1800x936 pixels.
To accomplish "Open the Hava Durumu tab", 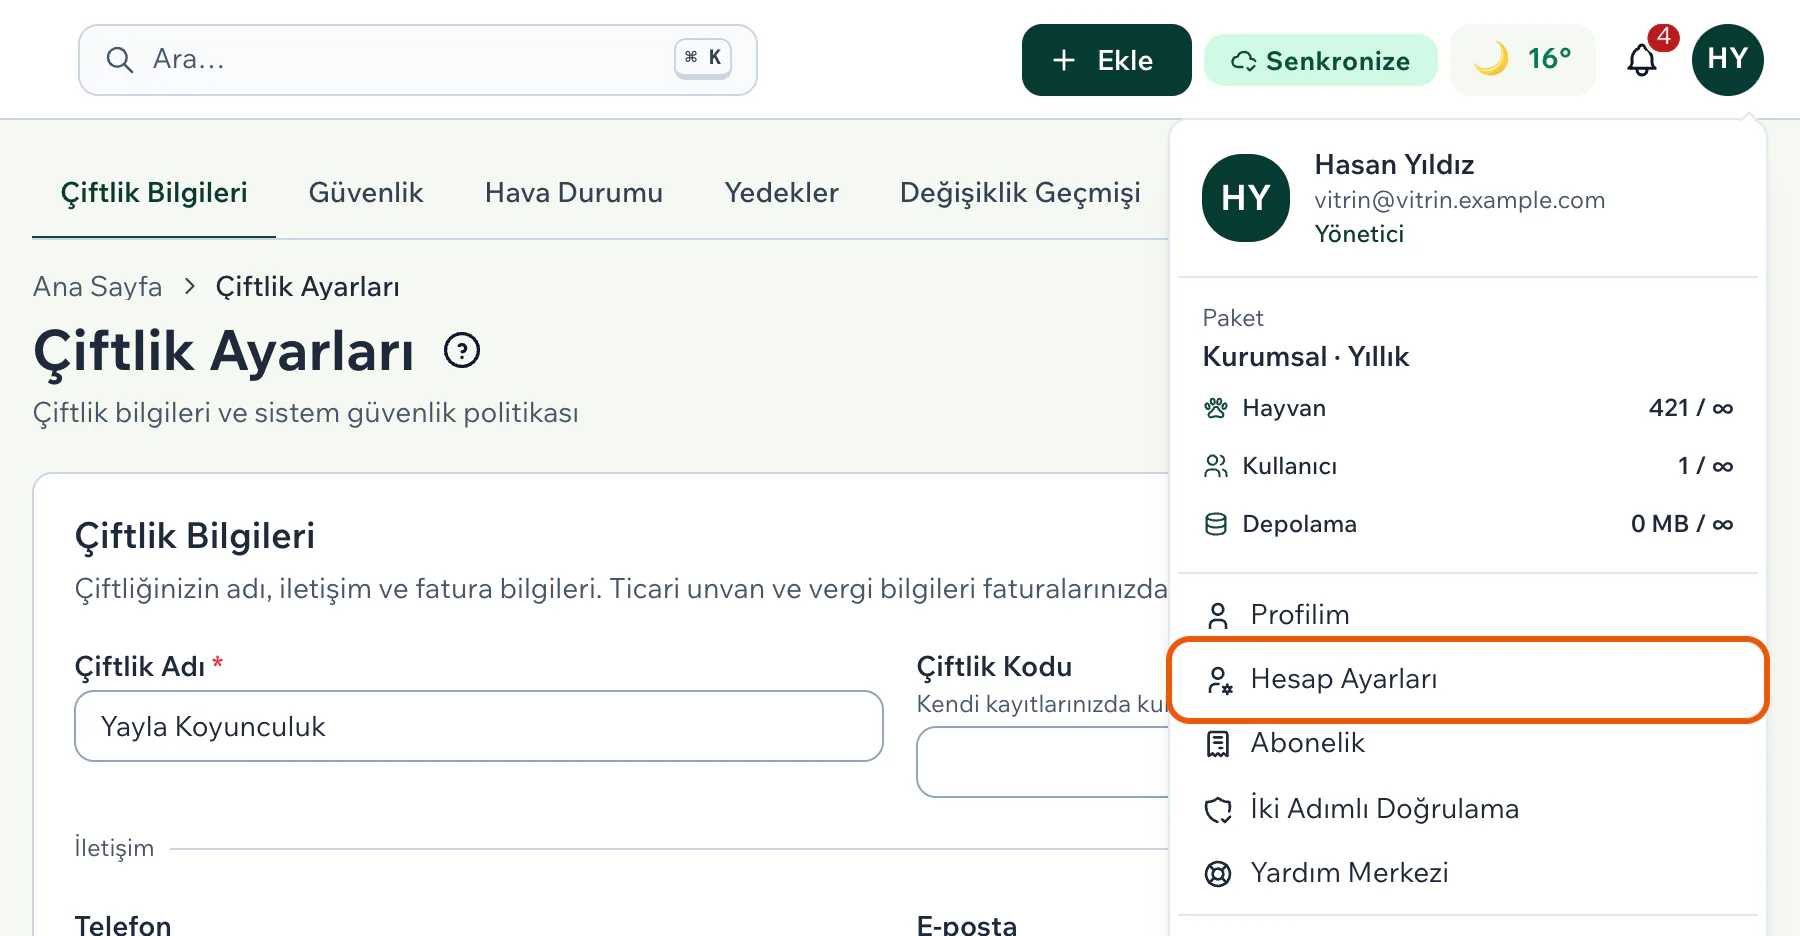I will tap(574, 192).
